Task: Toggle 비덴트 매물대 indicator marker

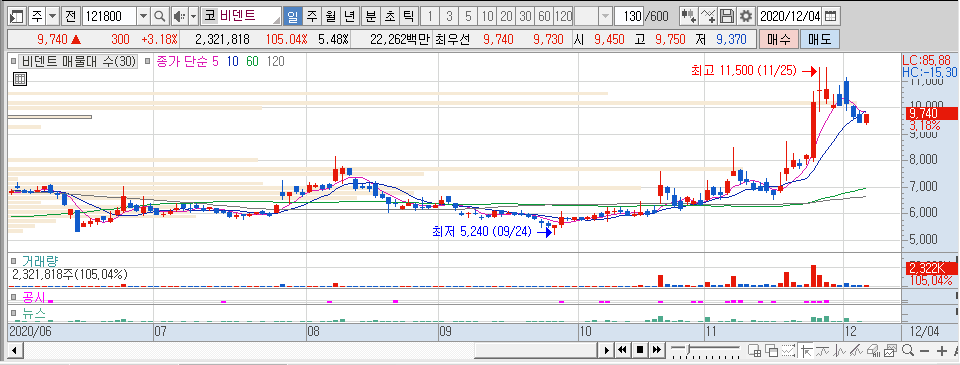Action: (x=13, y=61)
